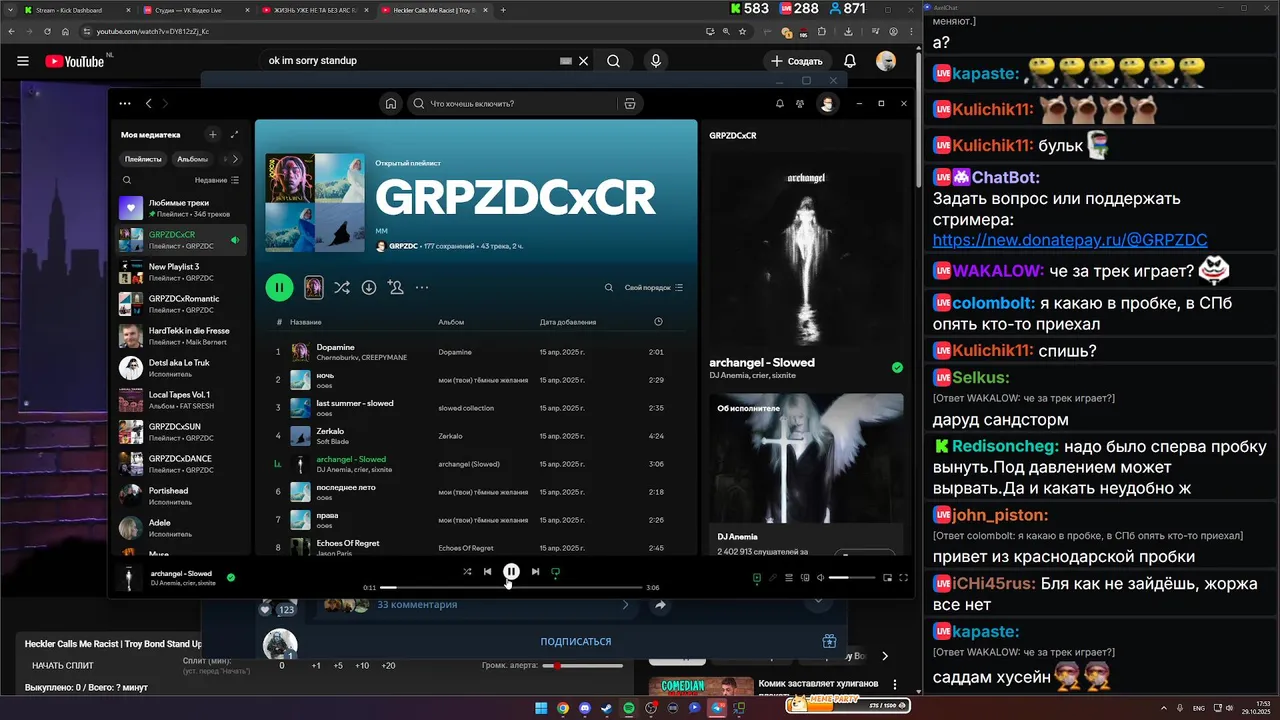Select Плейлисты filter chip
1280x720 pixels.
coord(143,159)
